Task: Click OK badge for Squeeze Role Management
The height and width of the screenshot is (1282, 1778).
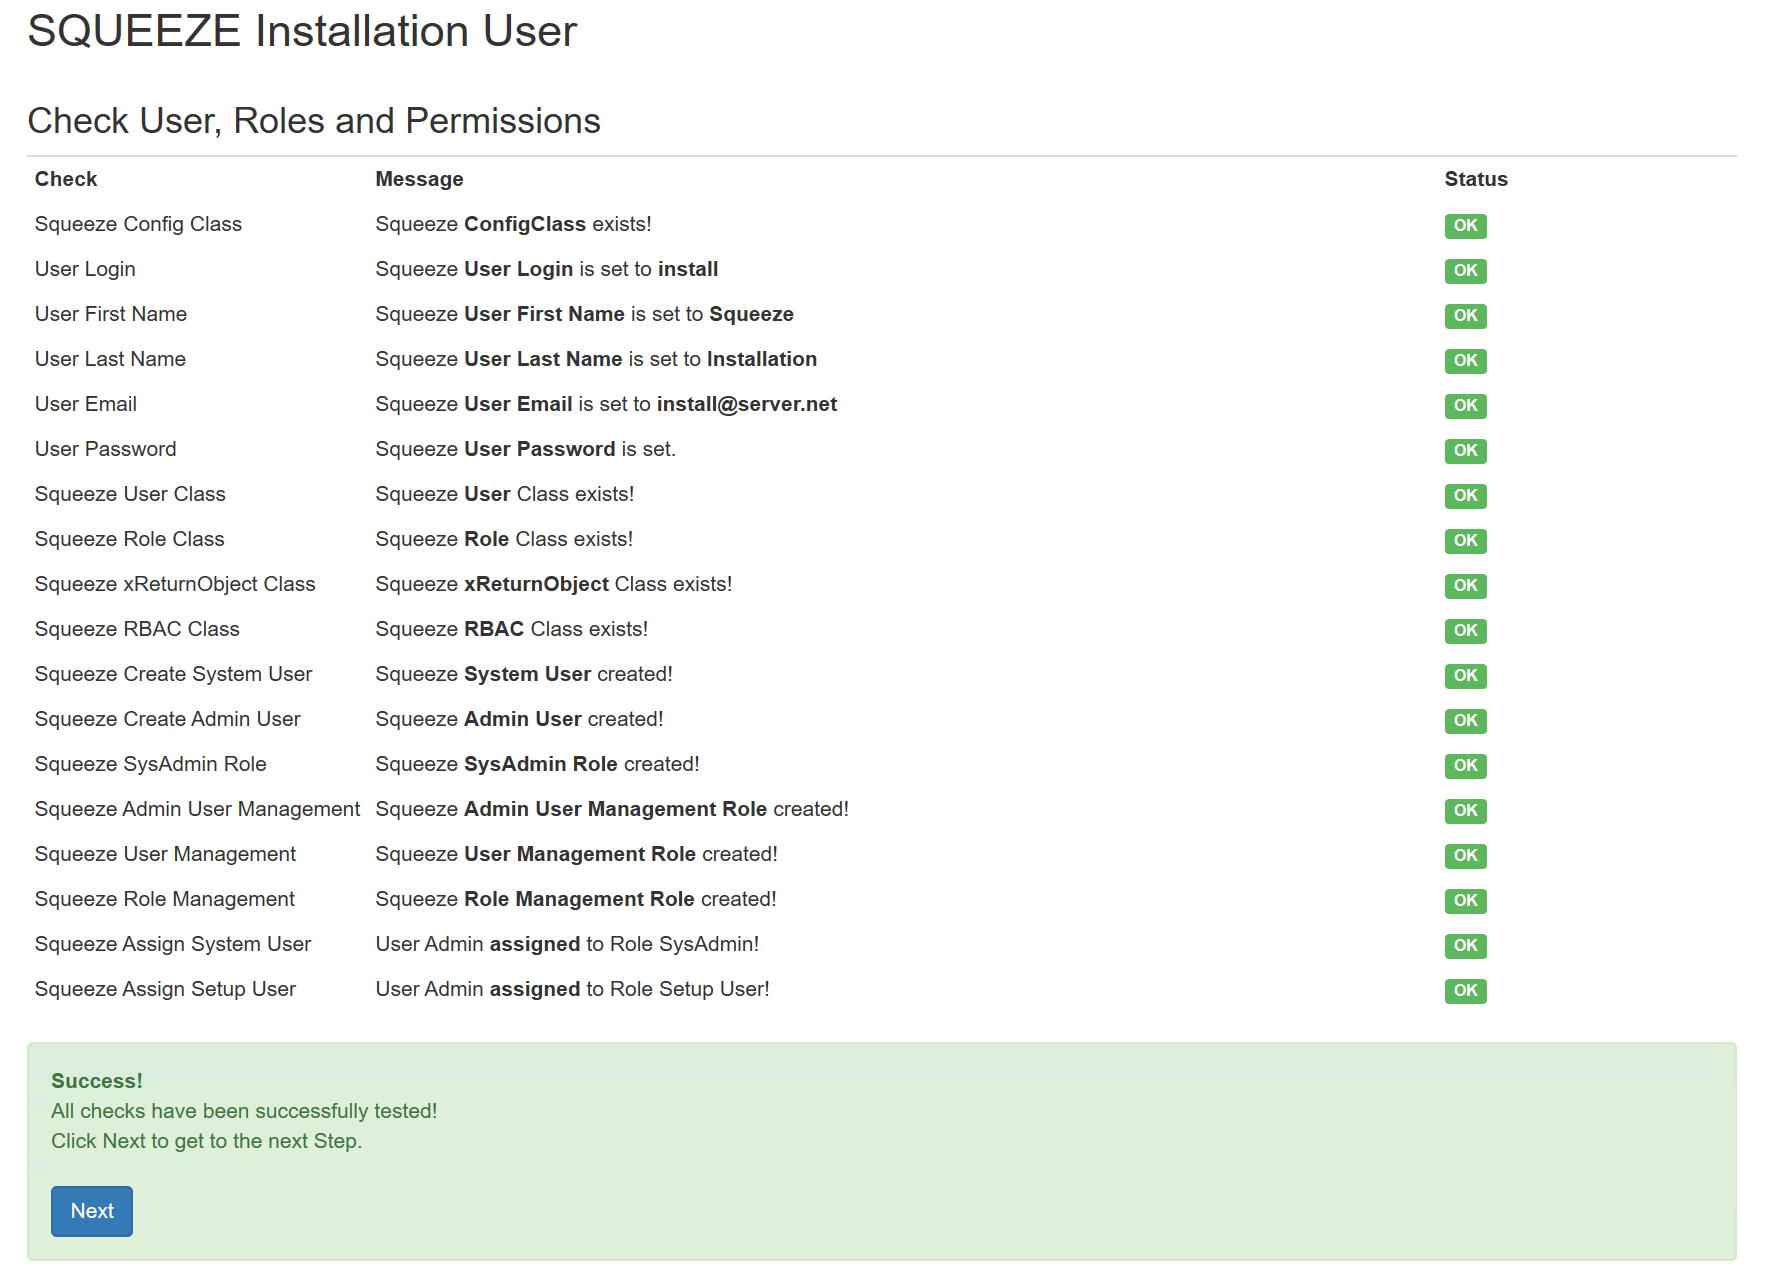Action: [x=1465, y=901]
